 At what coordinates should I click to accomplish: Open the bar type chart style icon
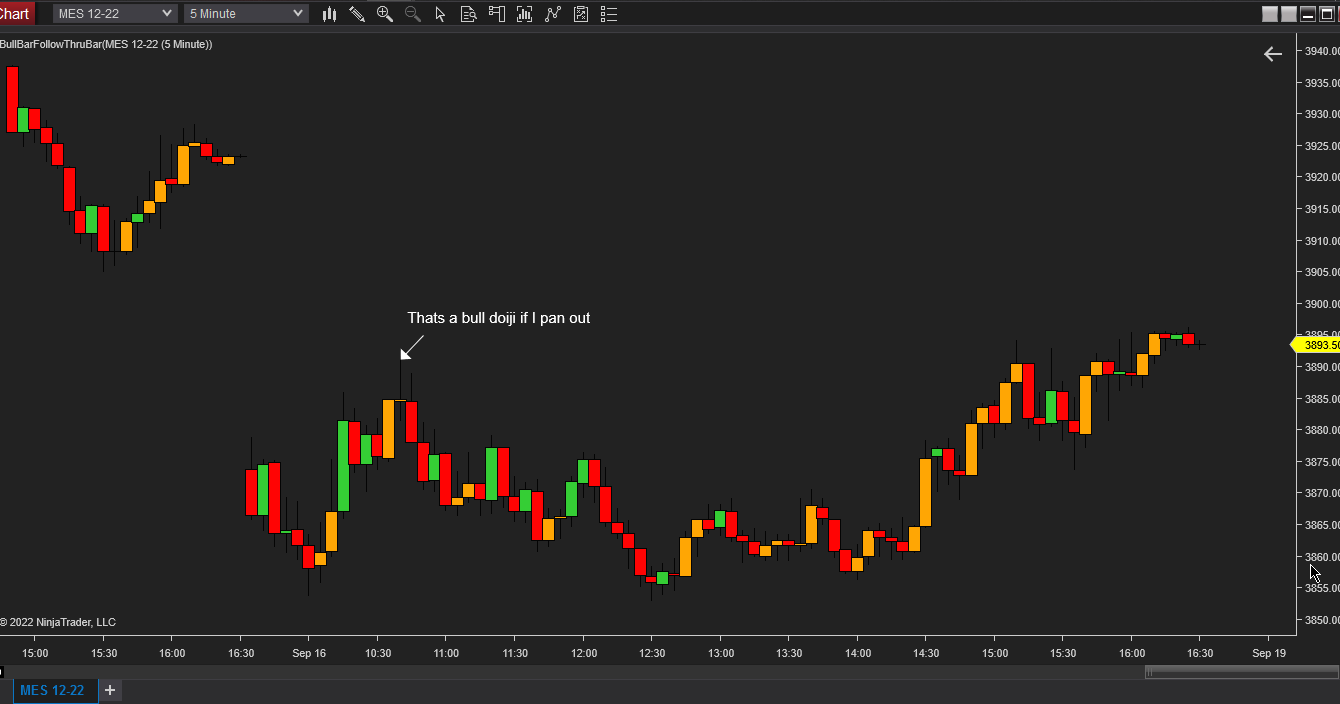point(329,14)
